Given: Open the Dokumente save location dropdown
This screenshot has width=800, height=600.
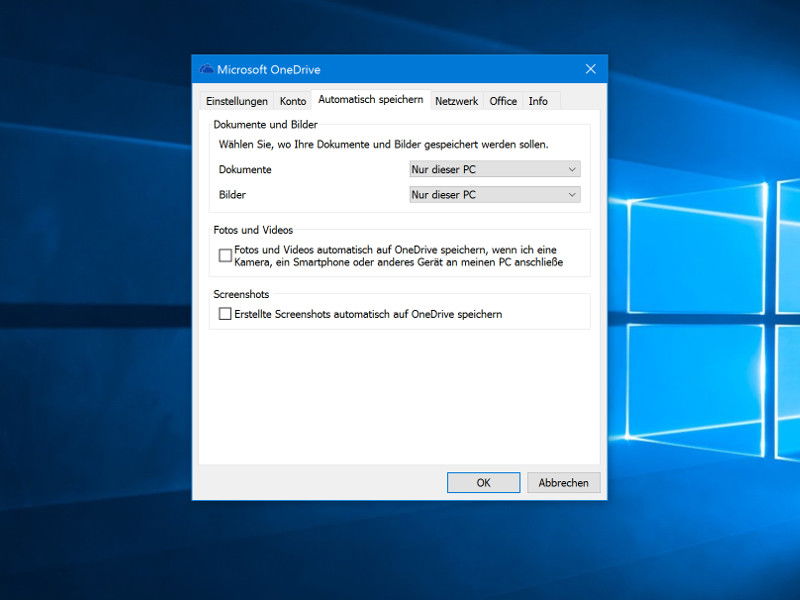Looking at the screenshot, I should [495, 169].
